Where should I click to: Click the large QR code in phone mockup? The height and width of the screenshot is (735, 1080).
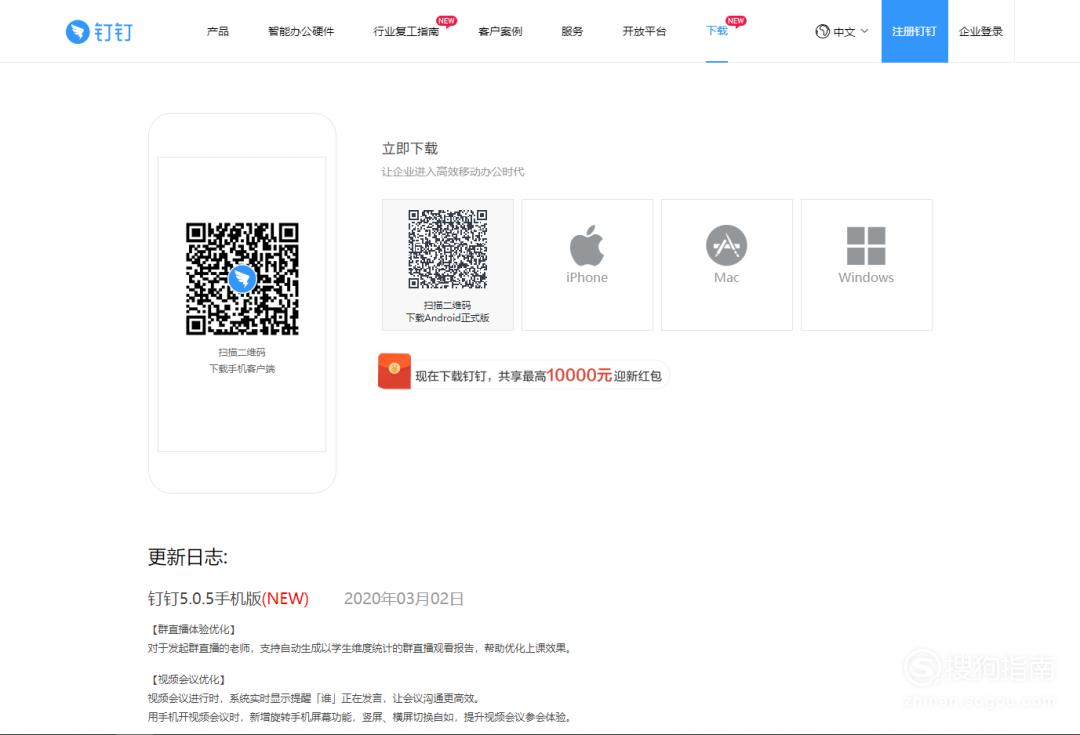pyautogui.click(x=242, y=279)
